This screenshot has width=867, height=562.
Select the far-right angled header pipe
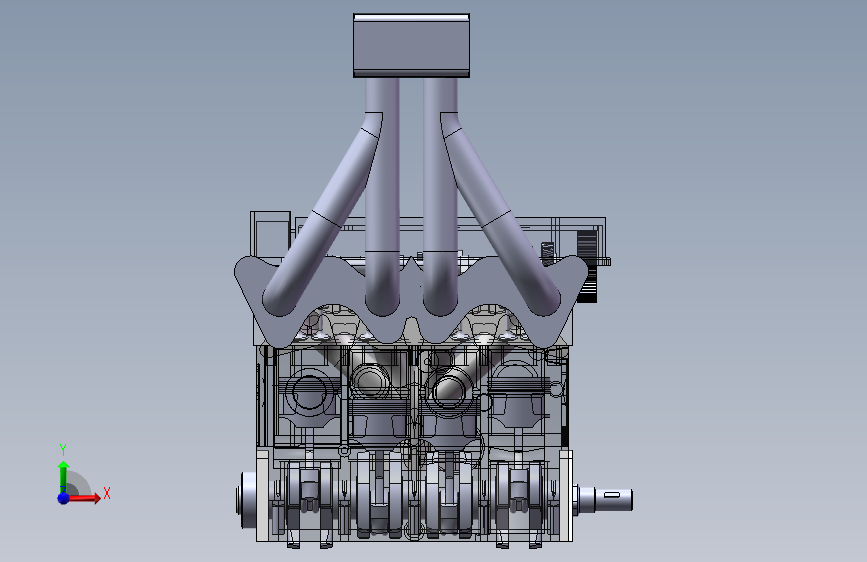coord(500,216)
